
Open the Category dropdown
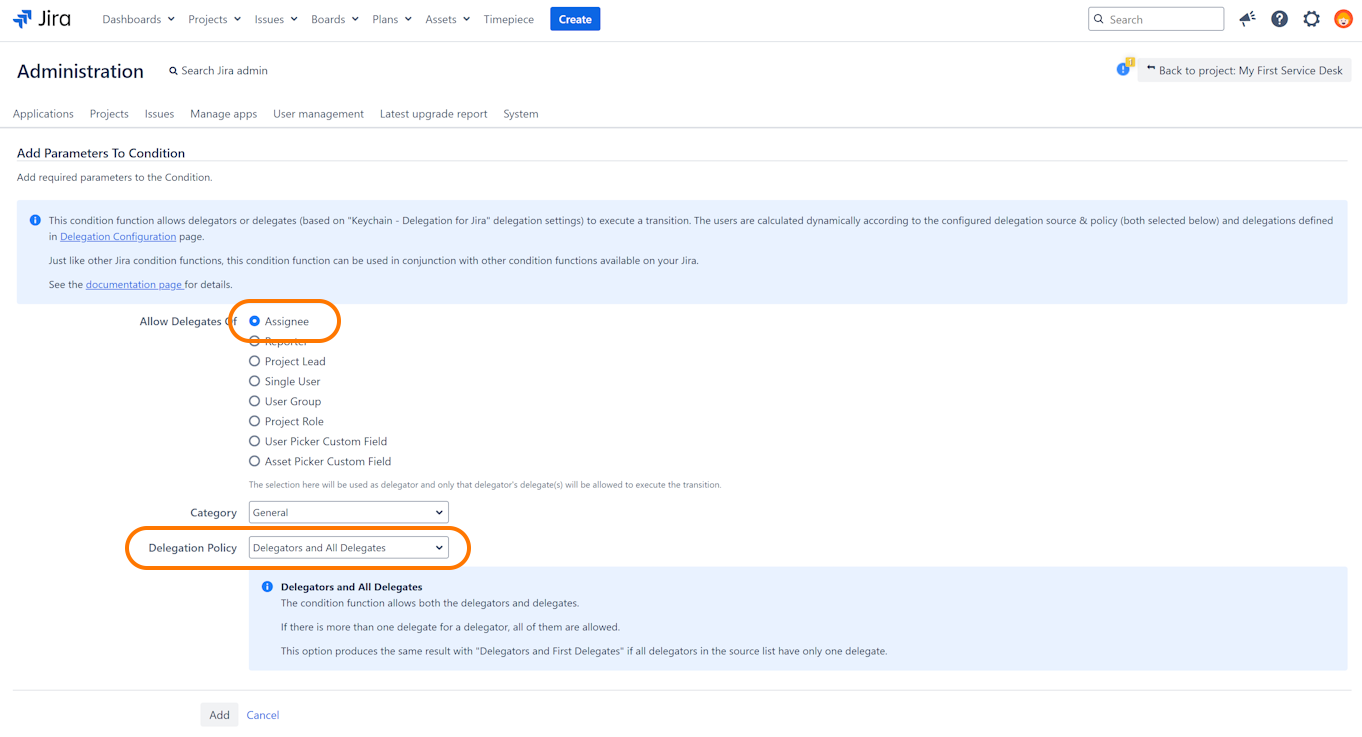click(x=348, y=512)
